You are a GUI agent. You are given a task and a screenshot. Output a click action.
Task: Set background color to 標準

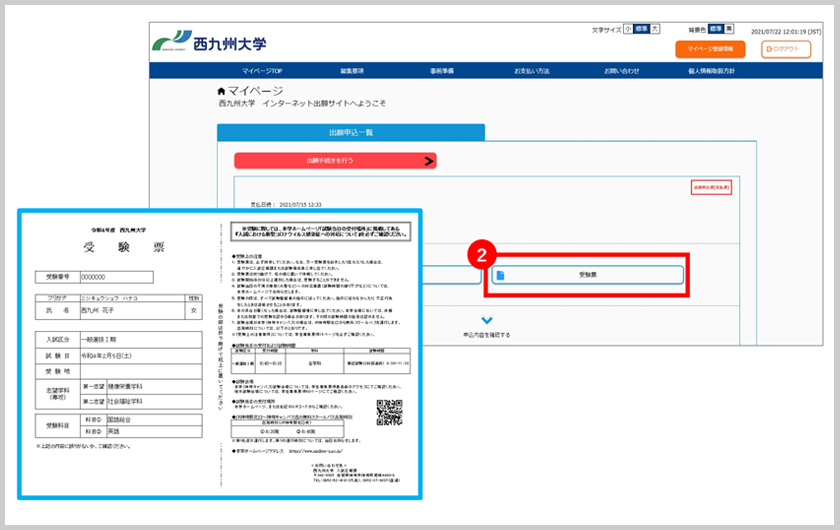click(716, 29)
